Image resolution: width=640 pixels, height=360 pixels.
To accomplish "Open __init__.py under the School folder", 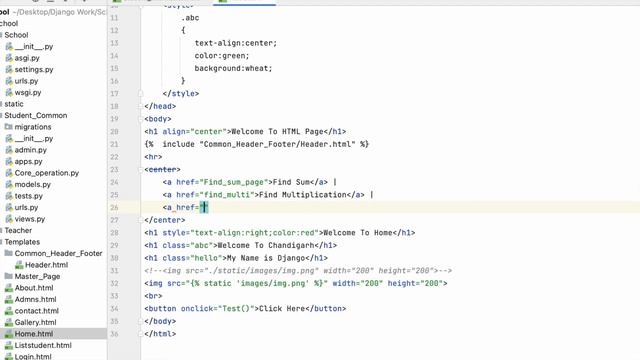I will pyautogui.click(x=34, y=47).
